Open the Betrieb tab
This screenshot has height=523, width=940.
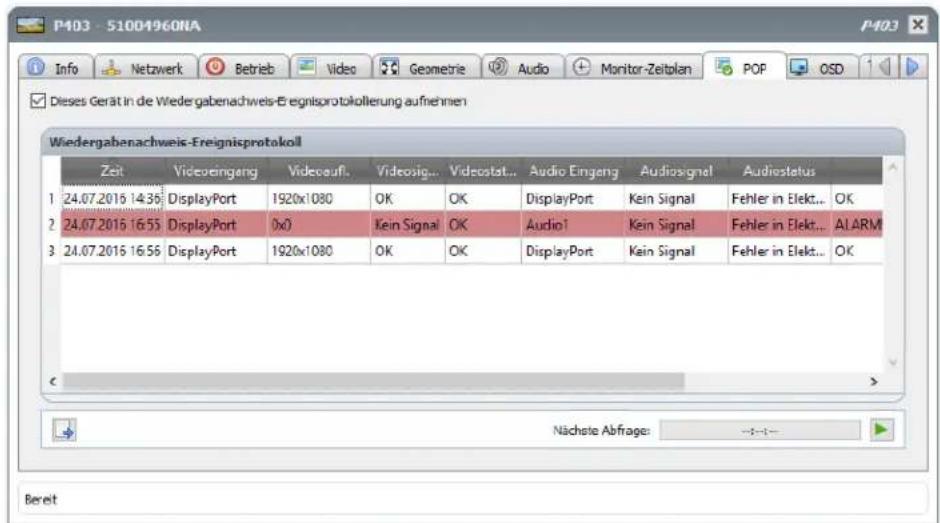pyautogui.click(x=243, y=68)
